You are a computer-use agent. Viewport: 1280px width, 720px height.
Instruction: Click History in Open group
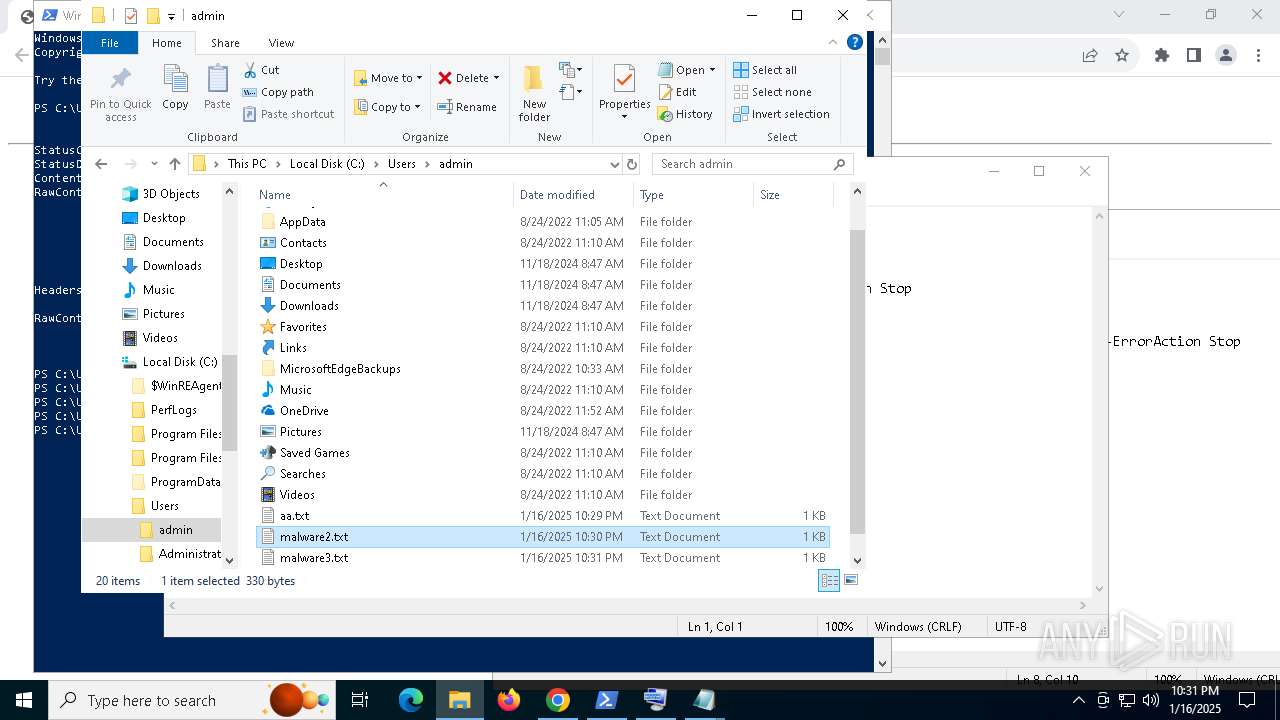point(685,114)
